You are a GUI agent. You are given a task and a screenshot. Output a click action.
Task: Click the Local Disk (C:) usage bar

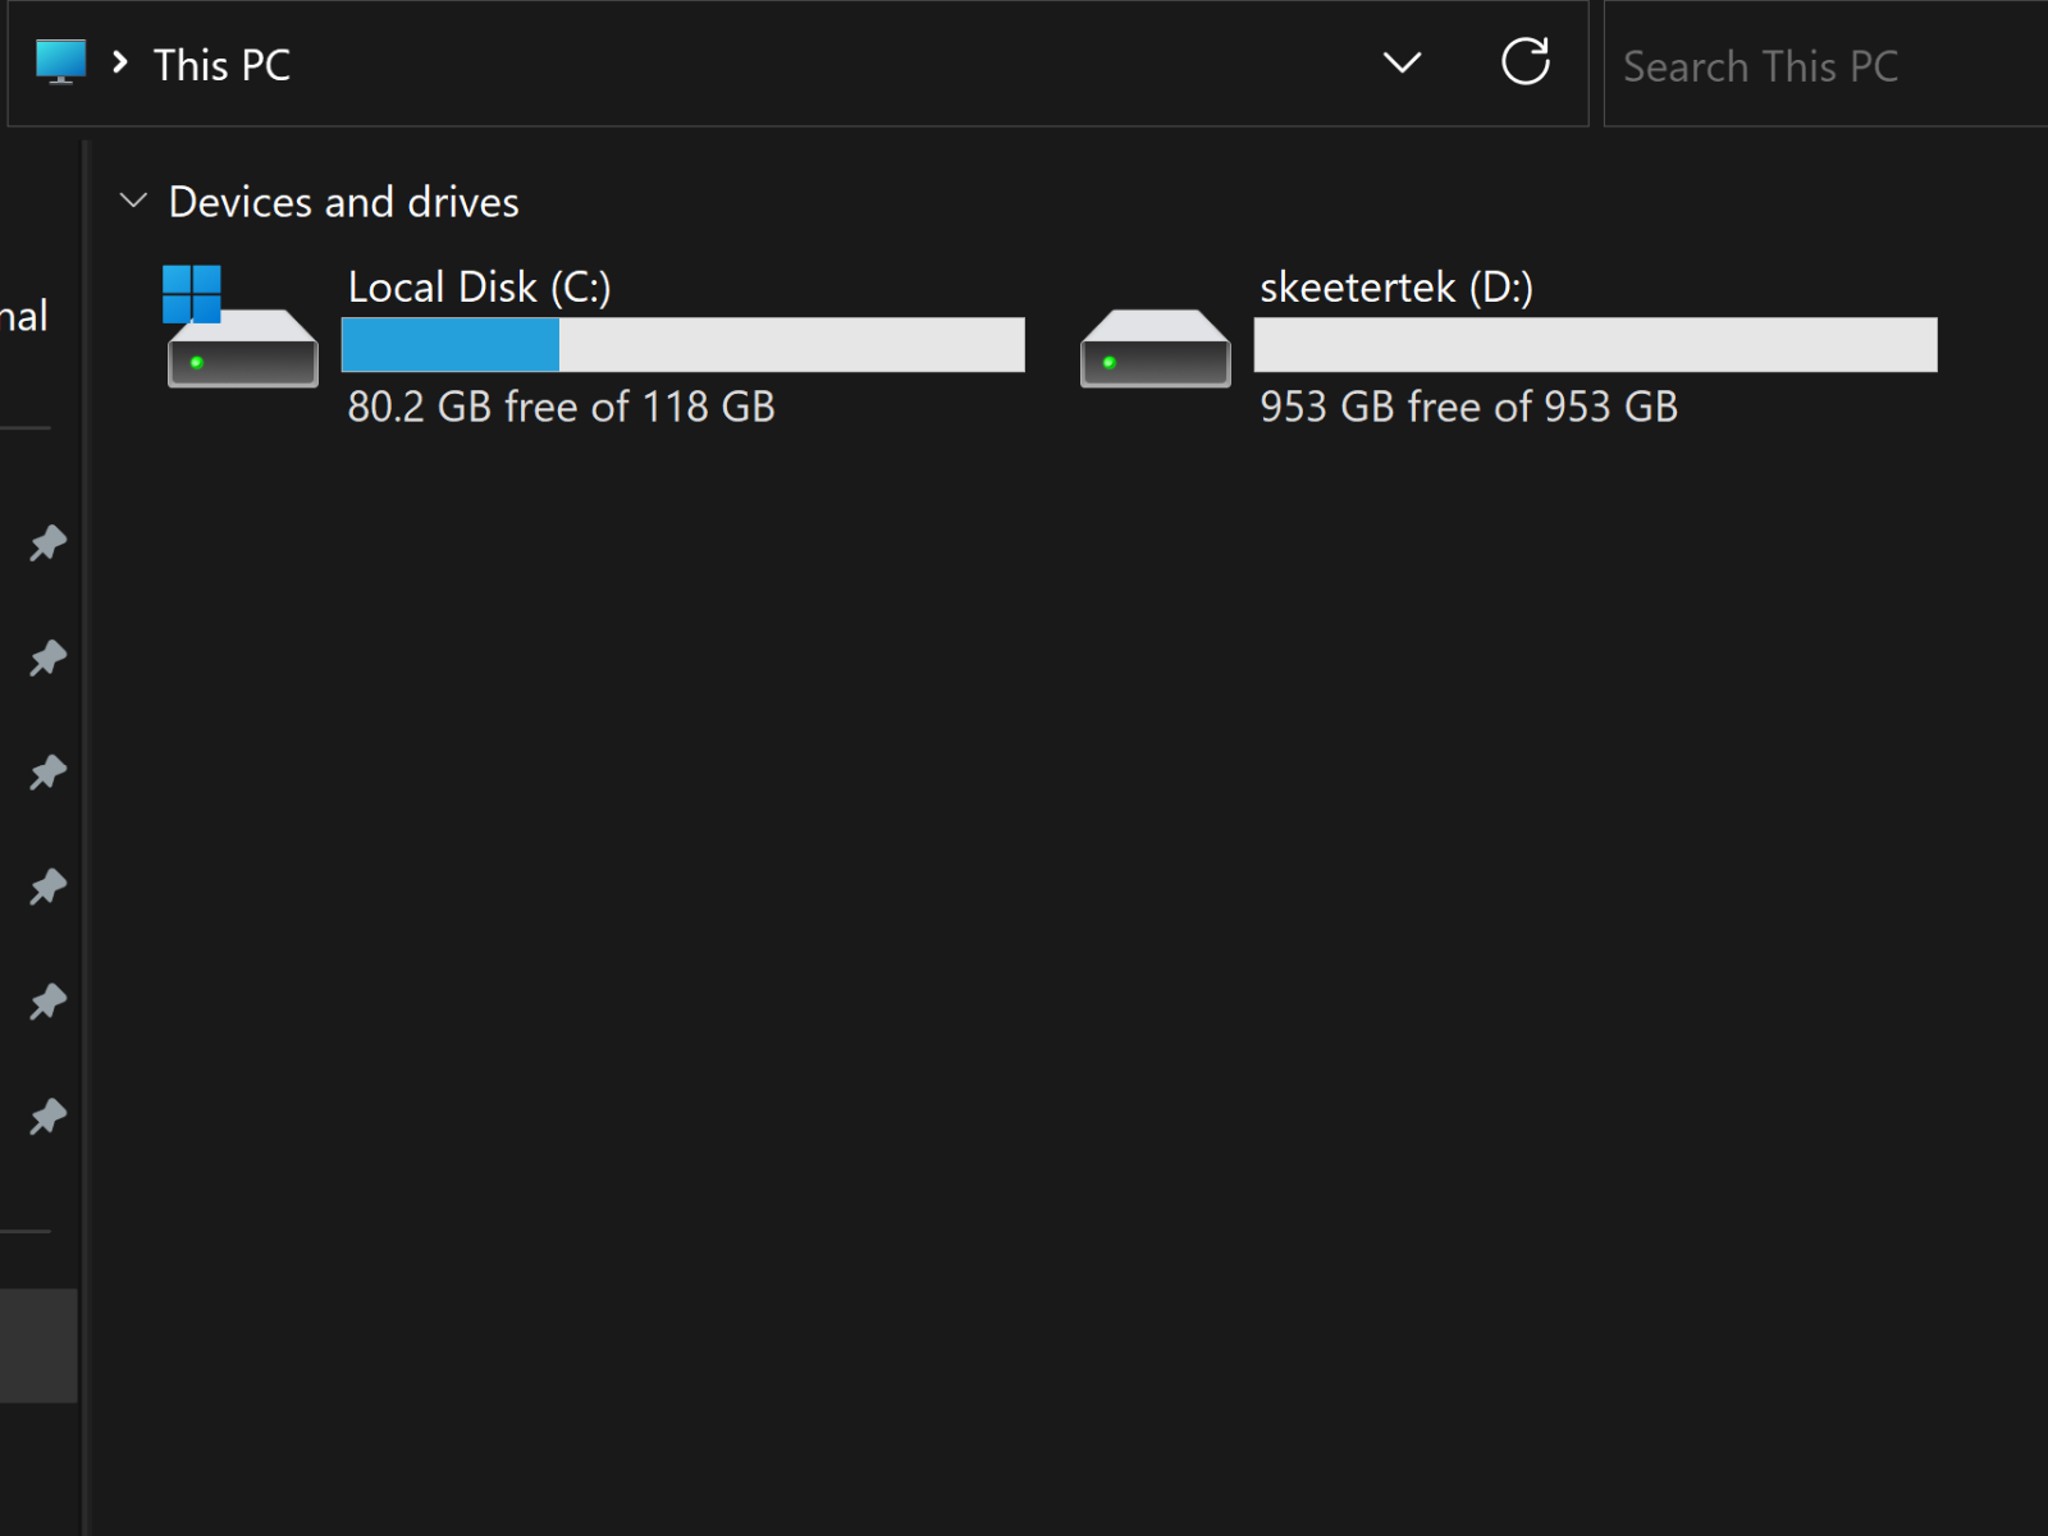coord(683,345)
